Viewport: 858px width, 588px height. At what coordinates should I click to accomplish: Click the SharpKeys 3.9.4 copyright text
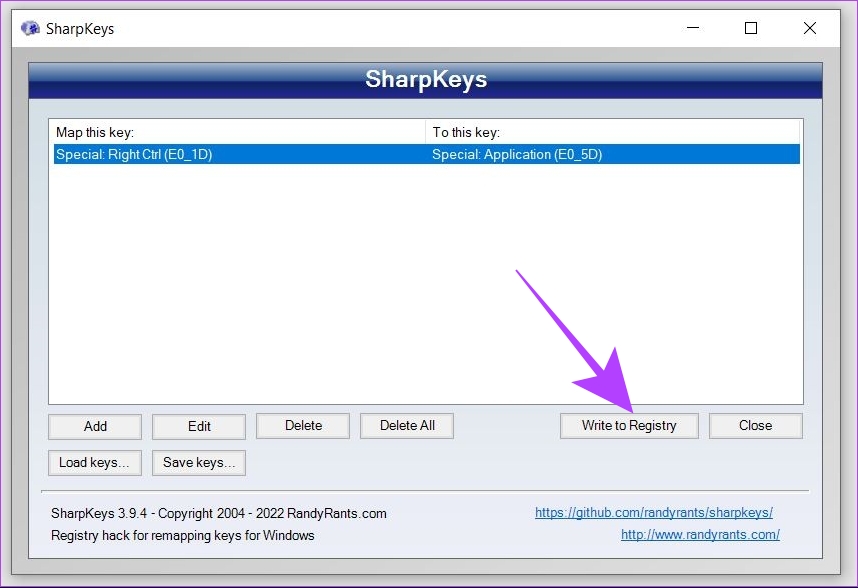coord(219,514)
